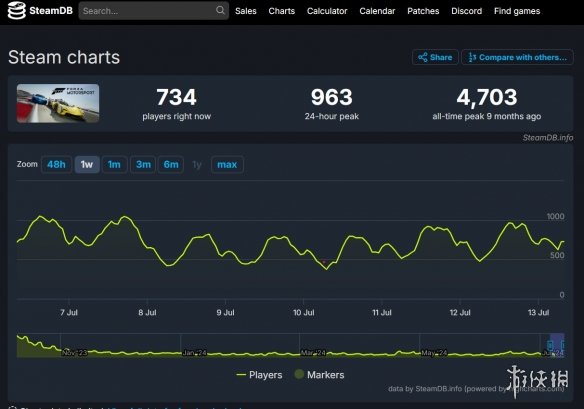Set chart zoom to 1m
This screenshot has height=409, width=584.
click(114, 164)
